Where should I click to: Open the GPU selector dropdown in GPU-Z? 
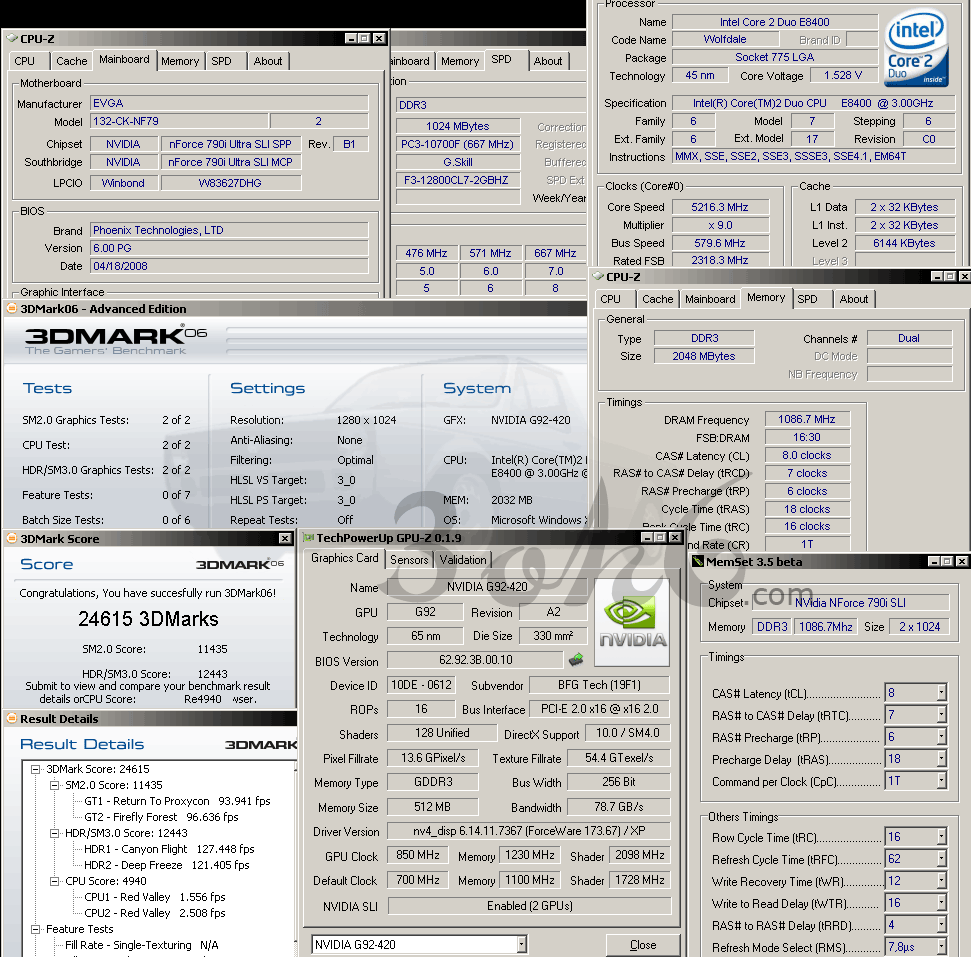[x=521, y=945]
